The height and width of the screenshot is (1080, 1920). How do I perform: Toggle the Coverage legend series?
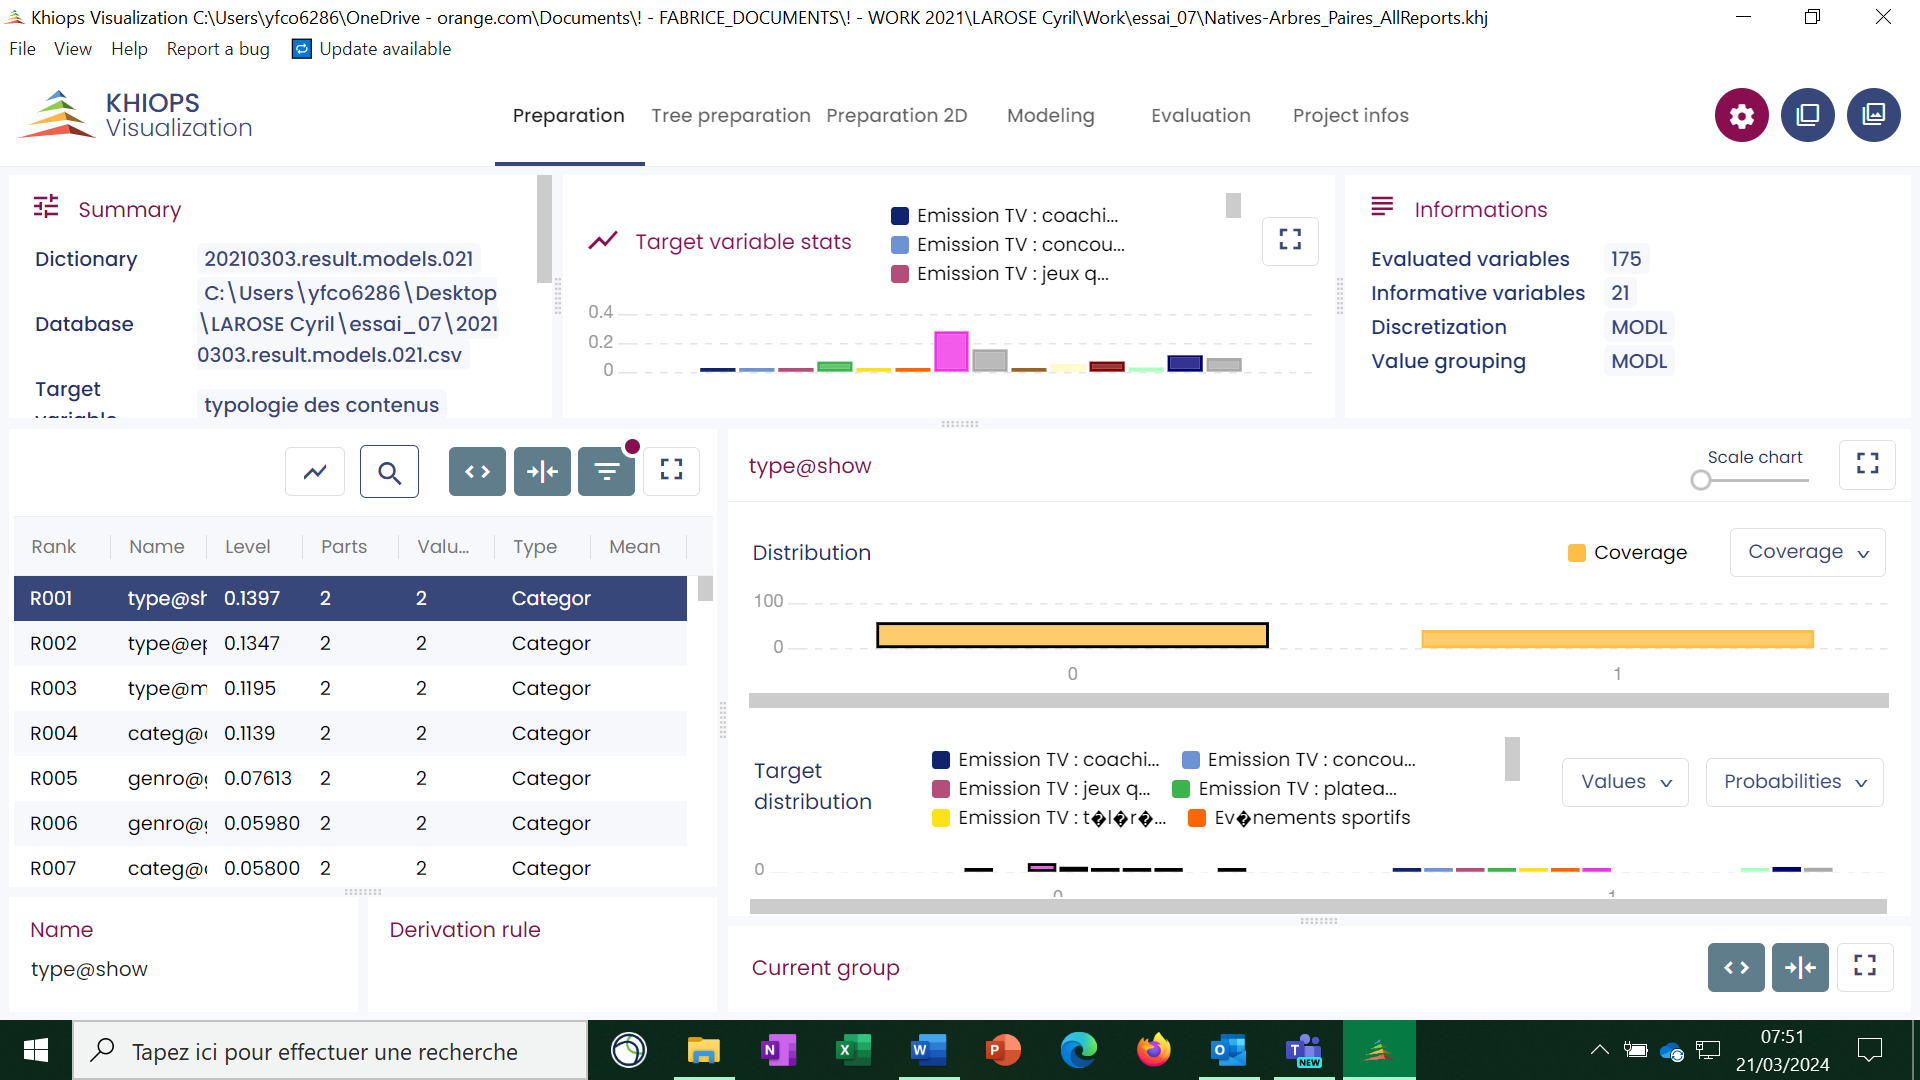tap(1627, 553)
